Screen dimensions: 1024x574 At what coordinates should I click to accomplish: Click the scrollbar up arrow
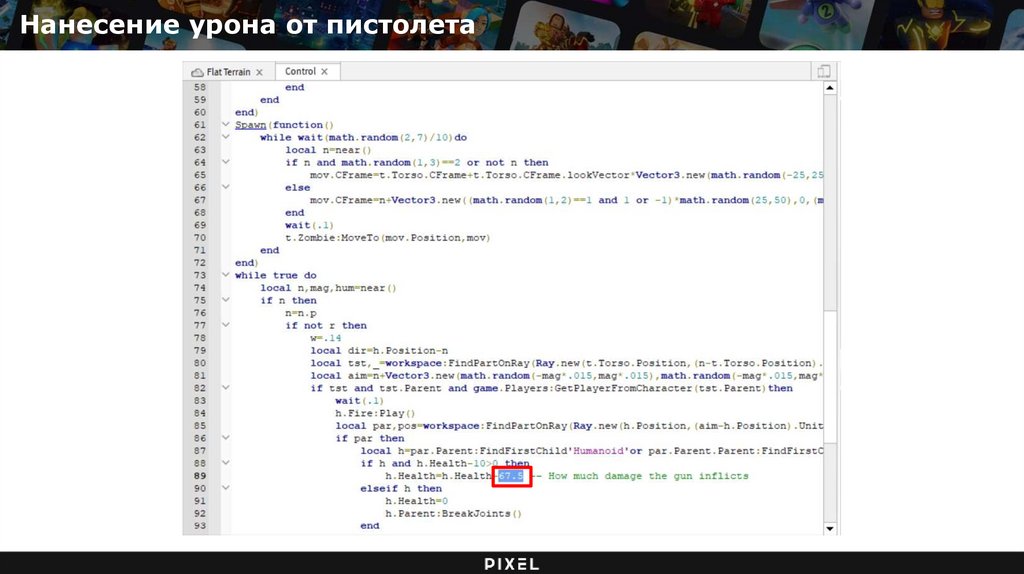[829, 88]
